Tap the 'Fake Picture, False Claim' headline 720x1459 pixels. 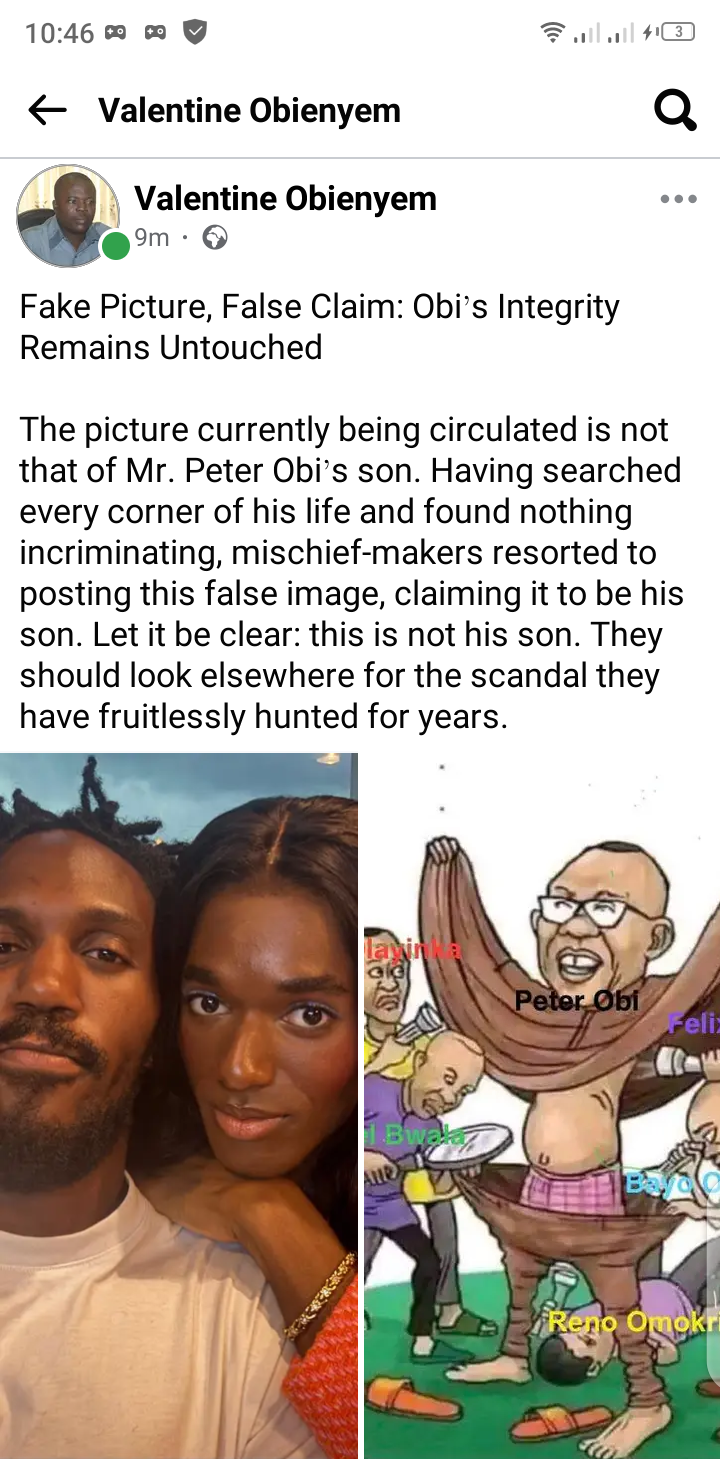click(x=319, y=327)
